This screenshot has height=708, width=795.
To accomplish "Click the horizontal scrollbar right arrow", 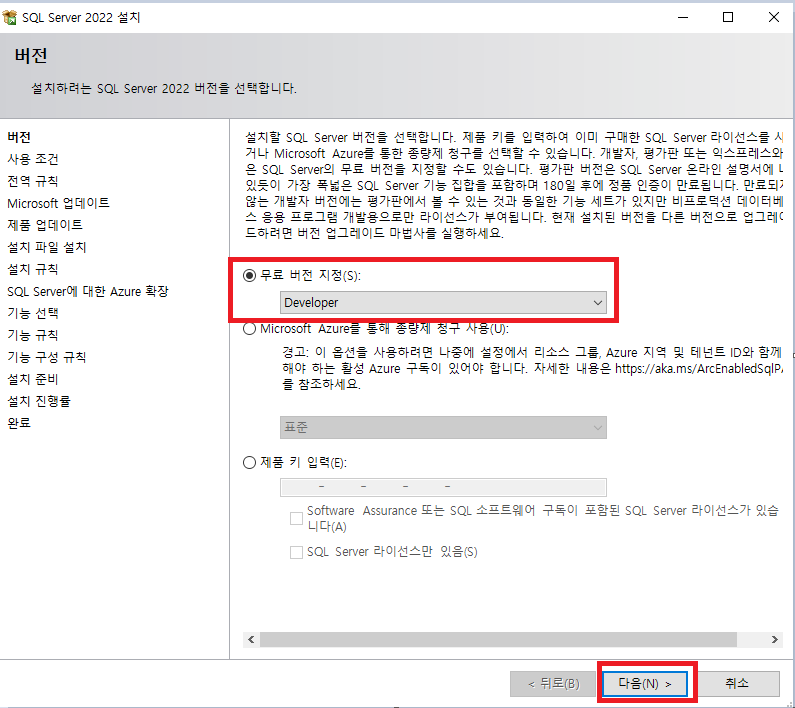I will 775,640.
